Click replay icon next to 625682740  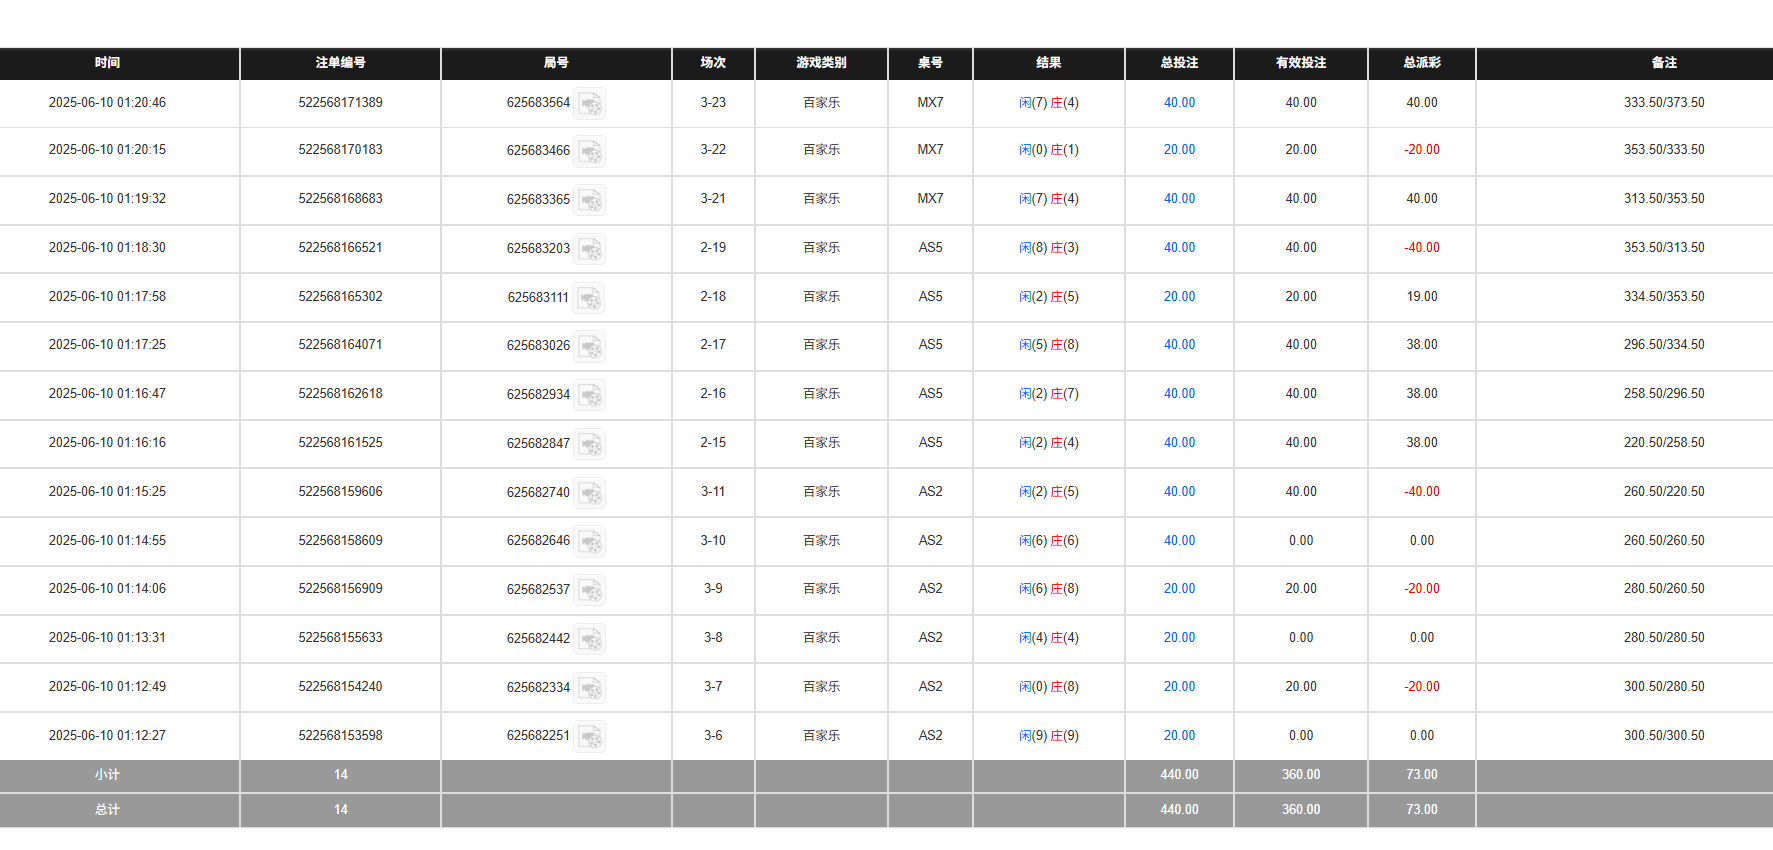tap(590, 493)
